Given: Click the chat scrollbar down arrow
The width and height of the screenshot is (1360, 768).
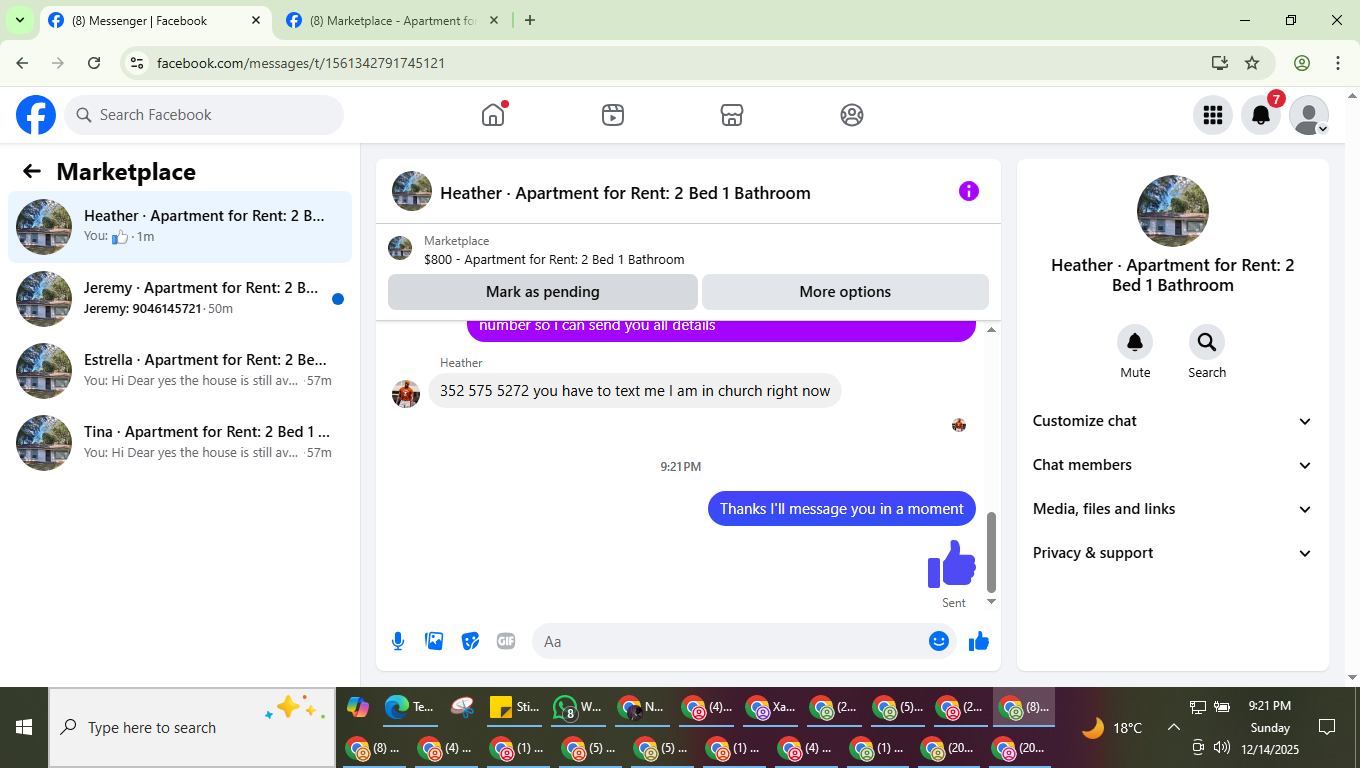Looking at the screenshot, I should (x=992, y=601).
